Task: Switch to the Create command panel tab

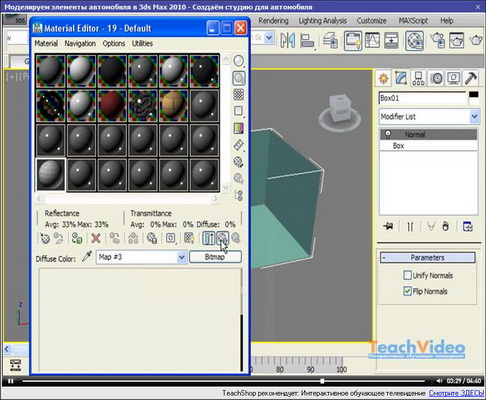Action: click(384, 79)
